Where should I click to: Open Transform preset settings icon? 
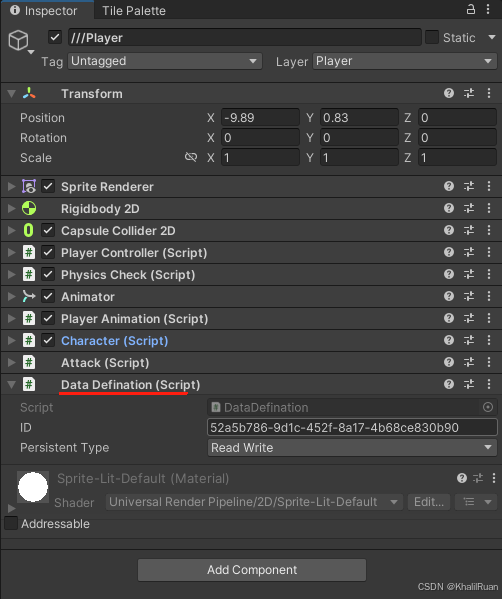tap(469, 93)
